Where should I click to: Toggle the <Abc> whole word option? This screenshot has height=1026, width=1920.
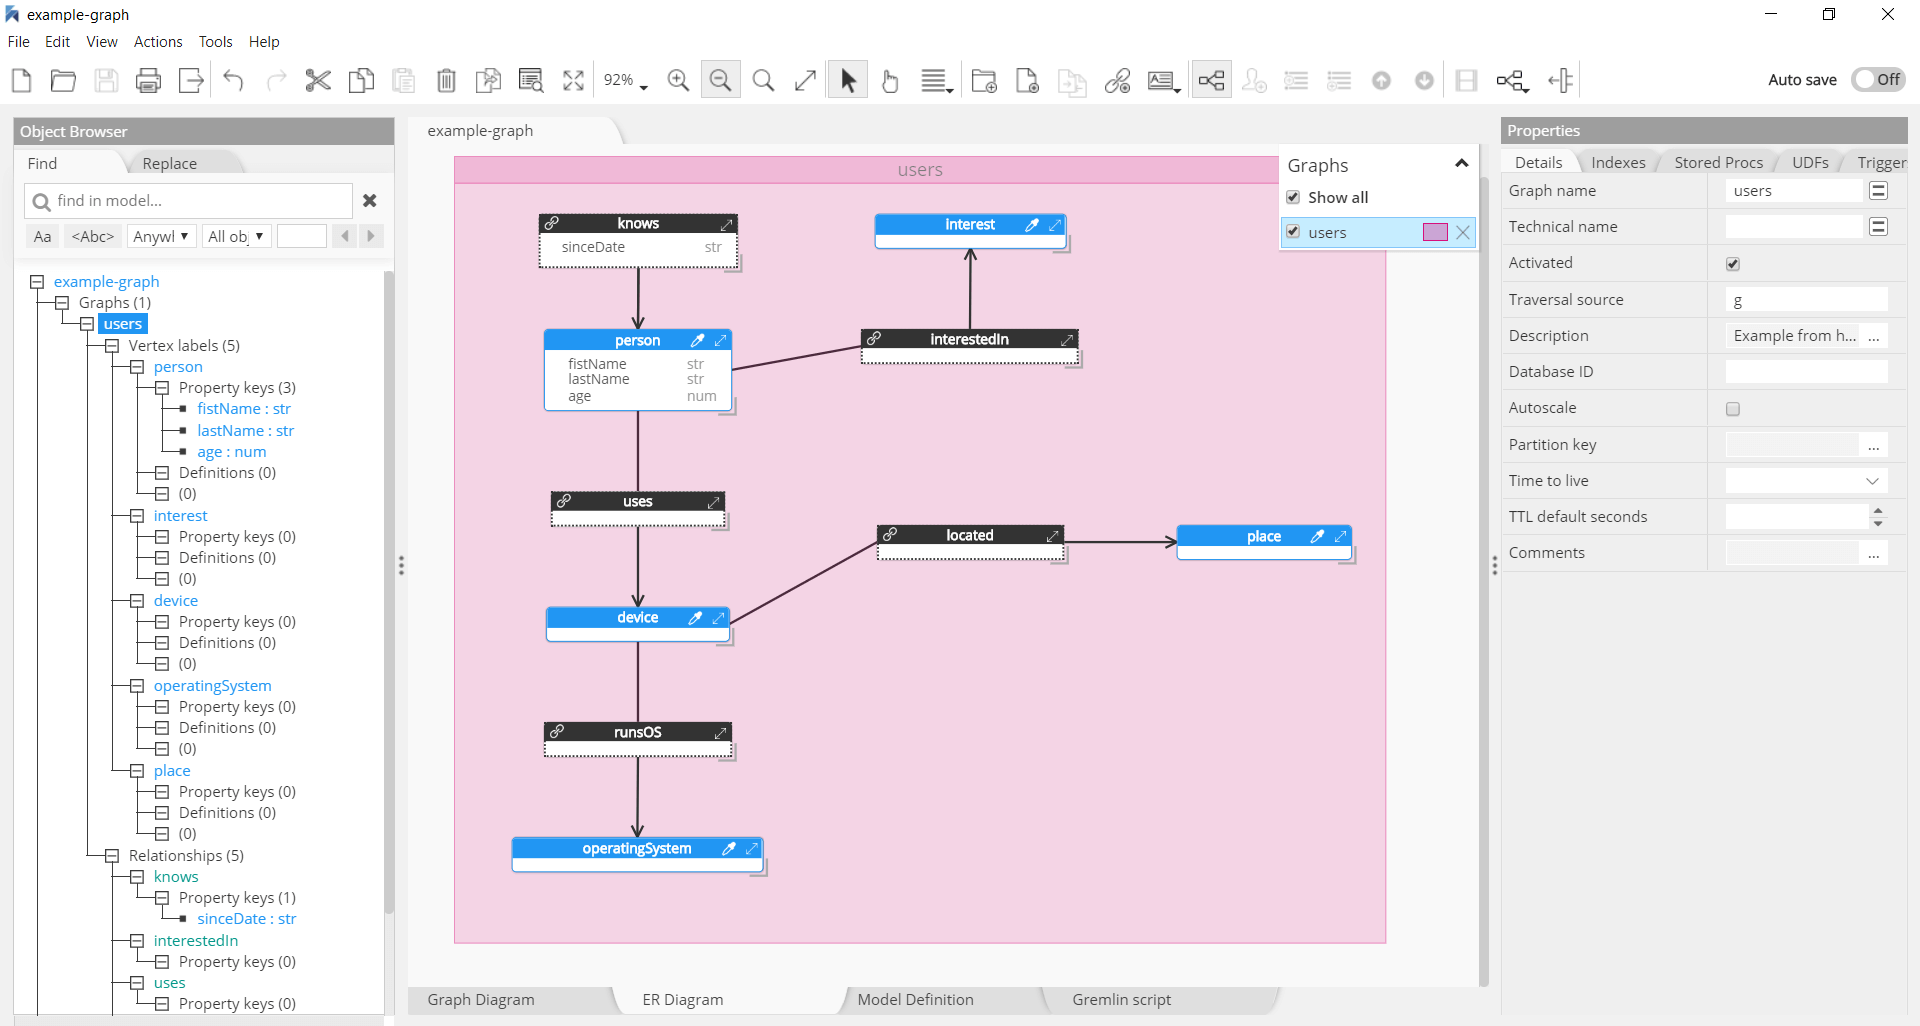coord(93,236)
